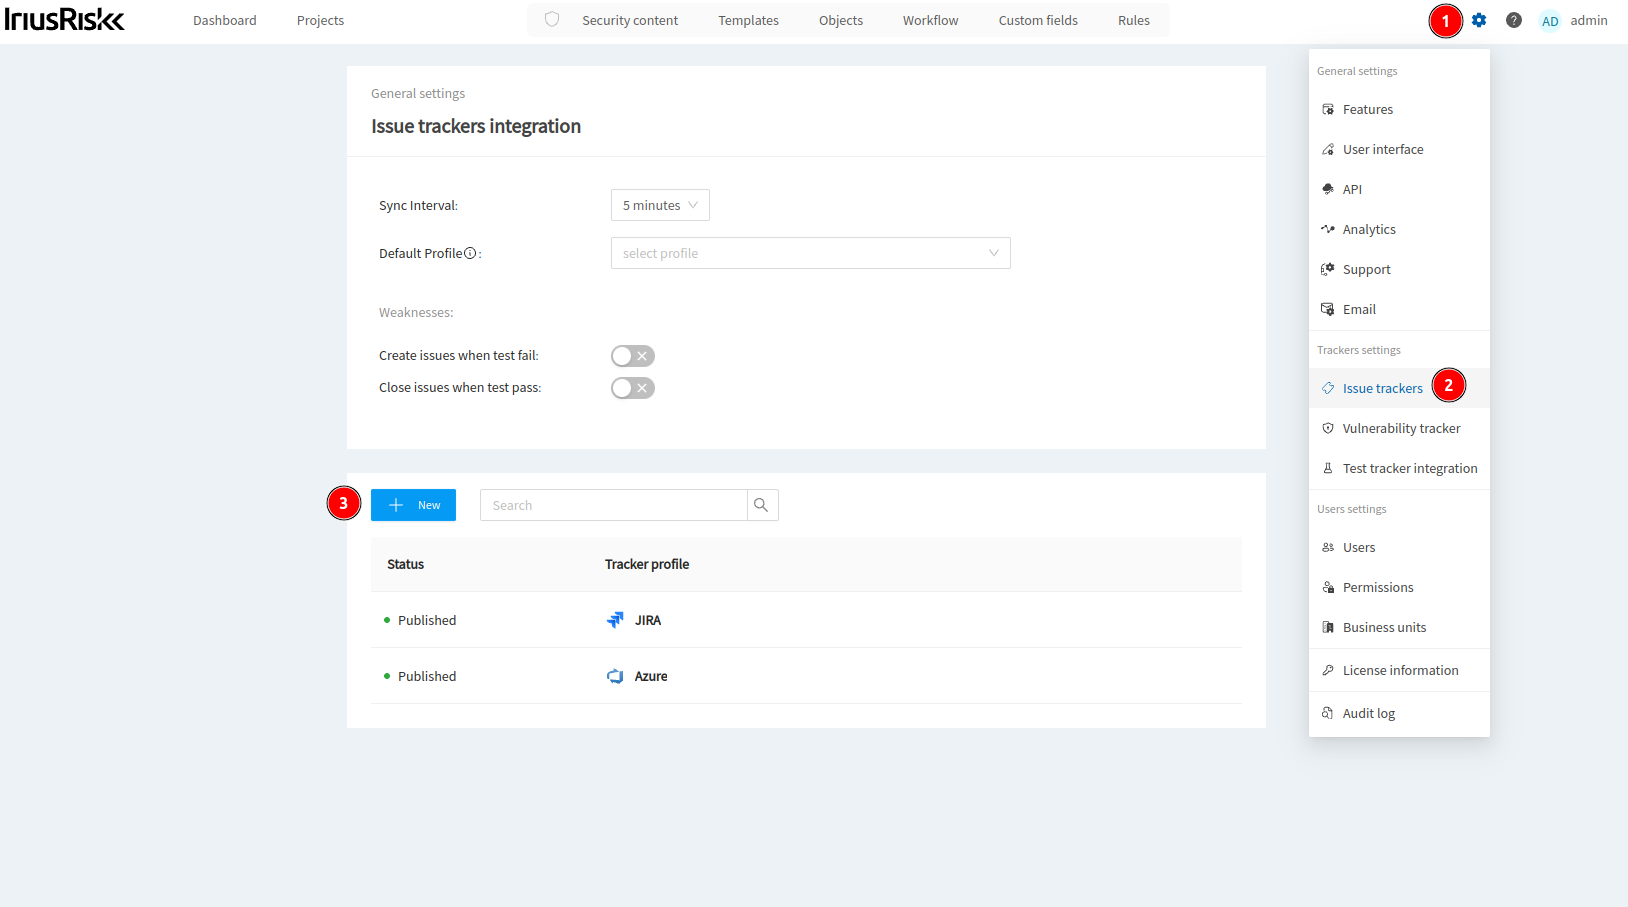This screenshot has height=907, width=1628.
Task: Click the search magnifier icon
Action: click(x=761, y=505)
